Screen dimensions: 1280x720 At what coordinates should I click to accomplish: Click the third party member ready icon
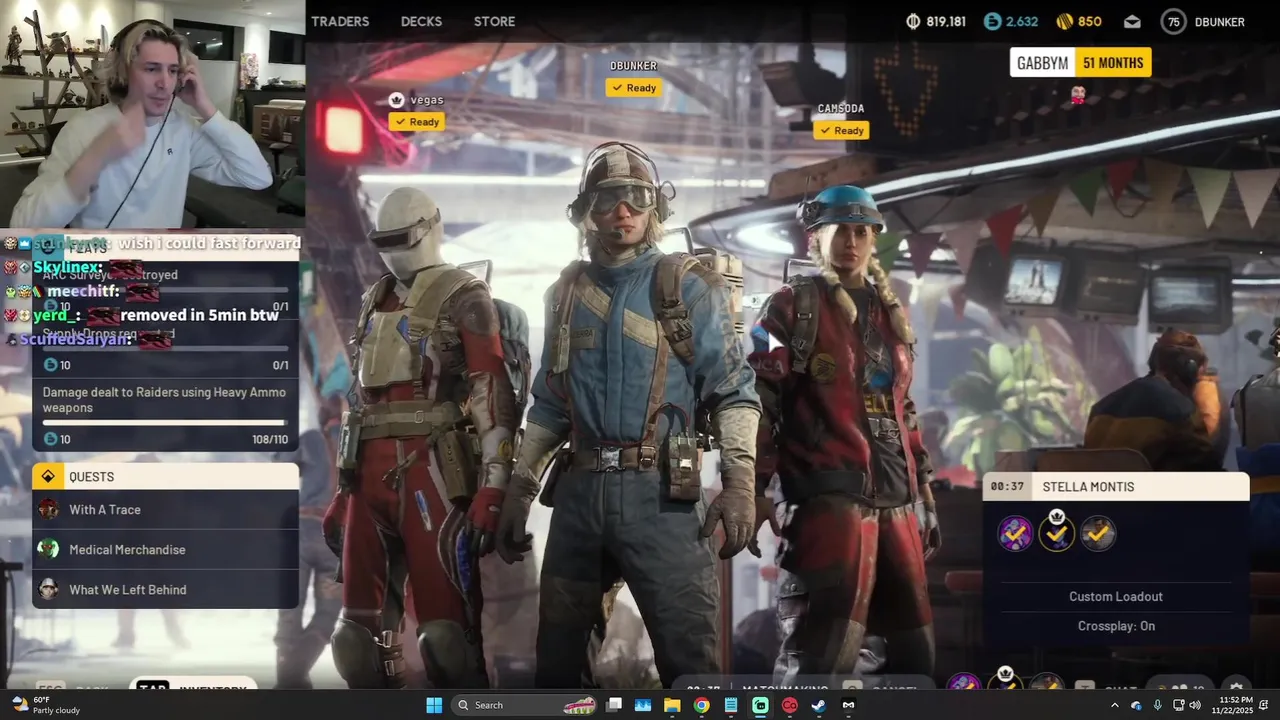tap(1098, 534)
